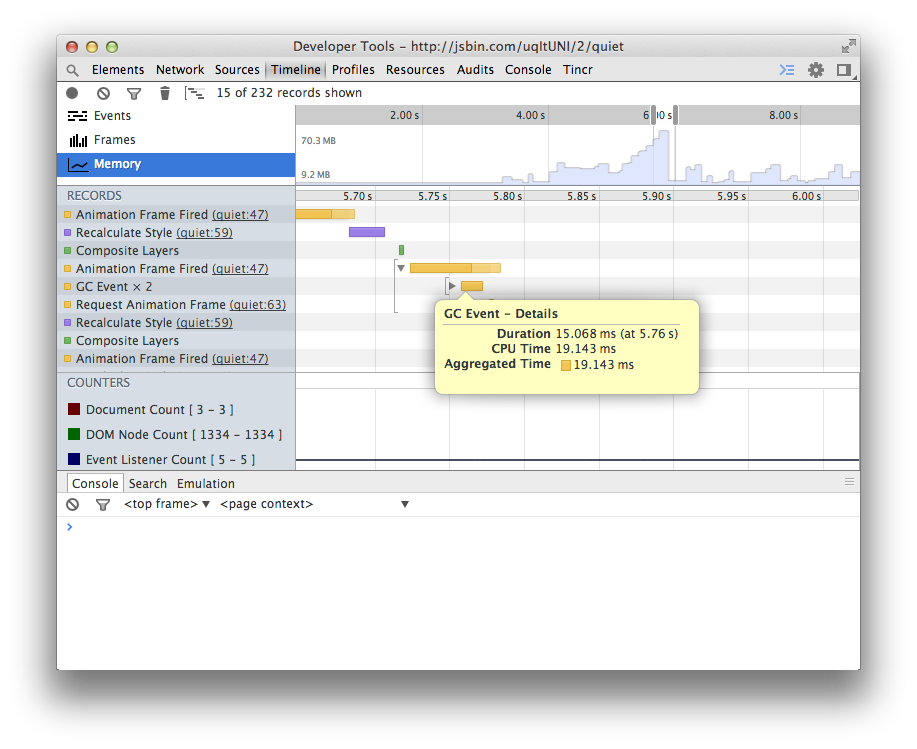Open the Tincr tab

[x=578, y=70]
